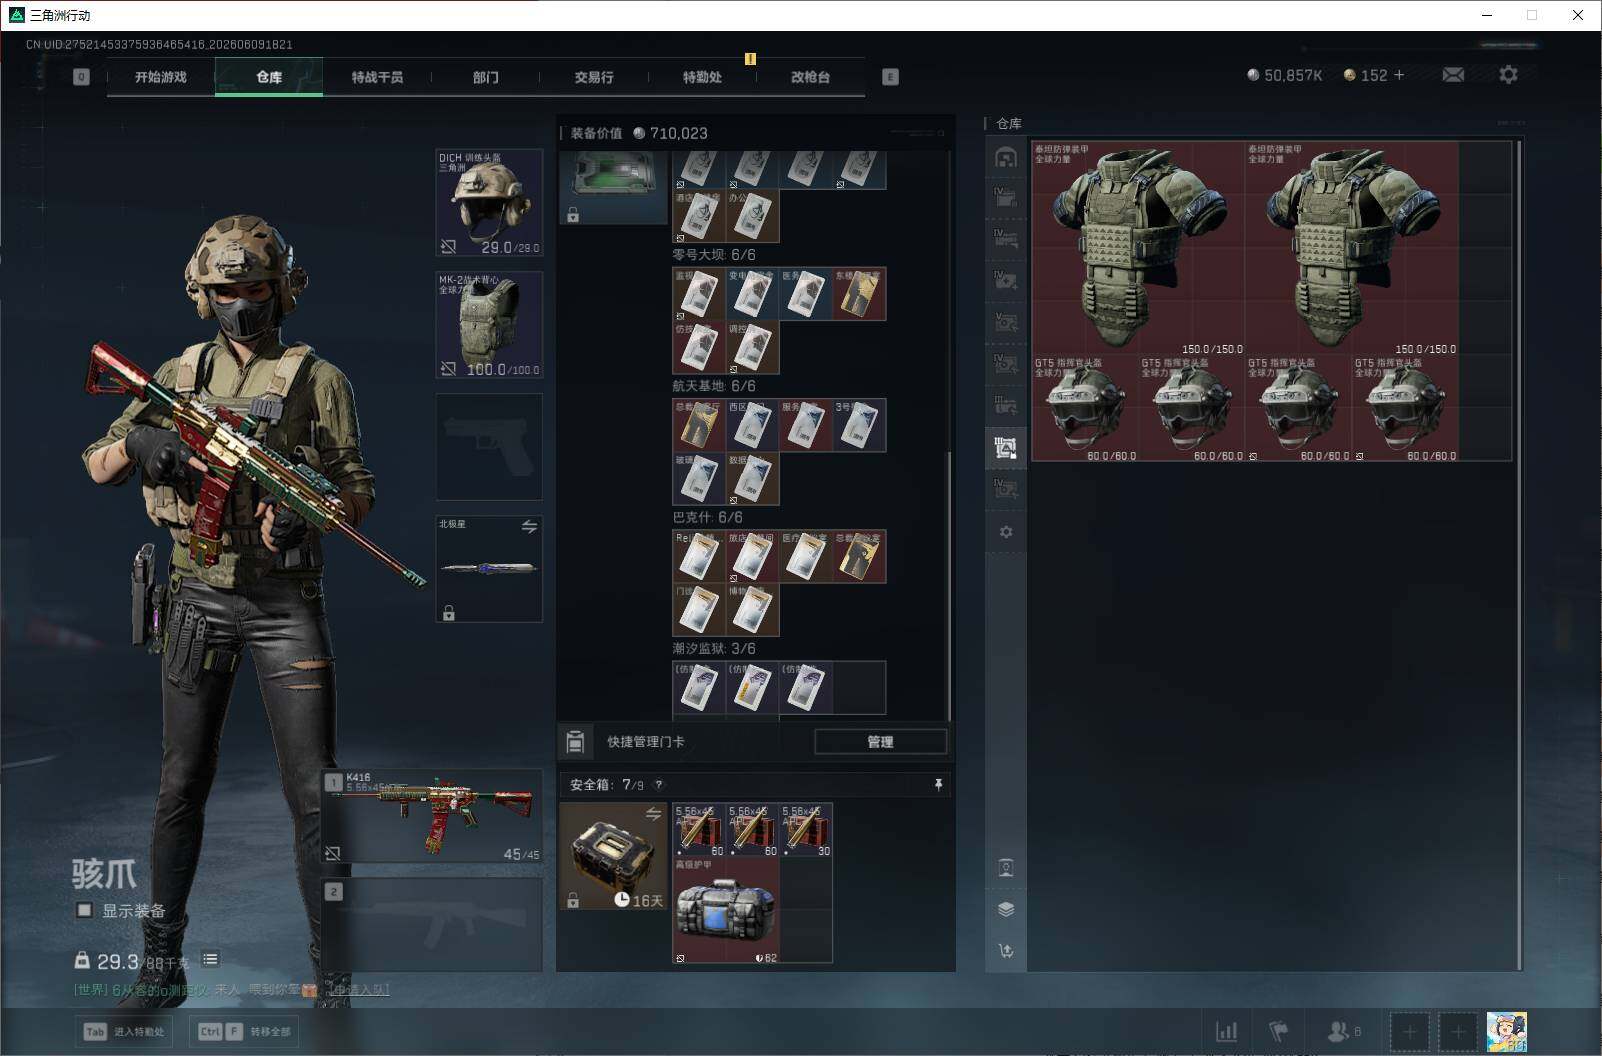Screen dimensions: 1602x1056
Task: Open the mail inbox envelope icon
Action: click(1453, 75)
